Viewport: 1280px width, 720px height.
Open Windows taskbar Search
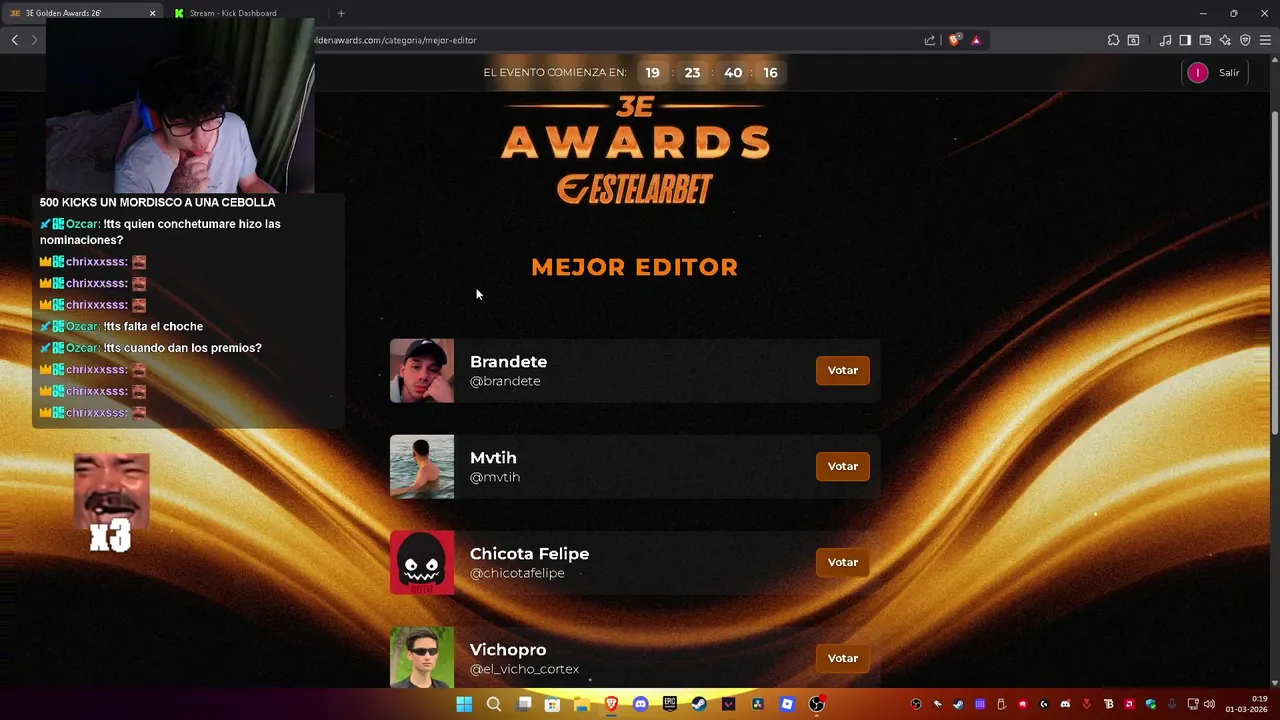(493, 704)
